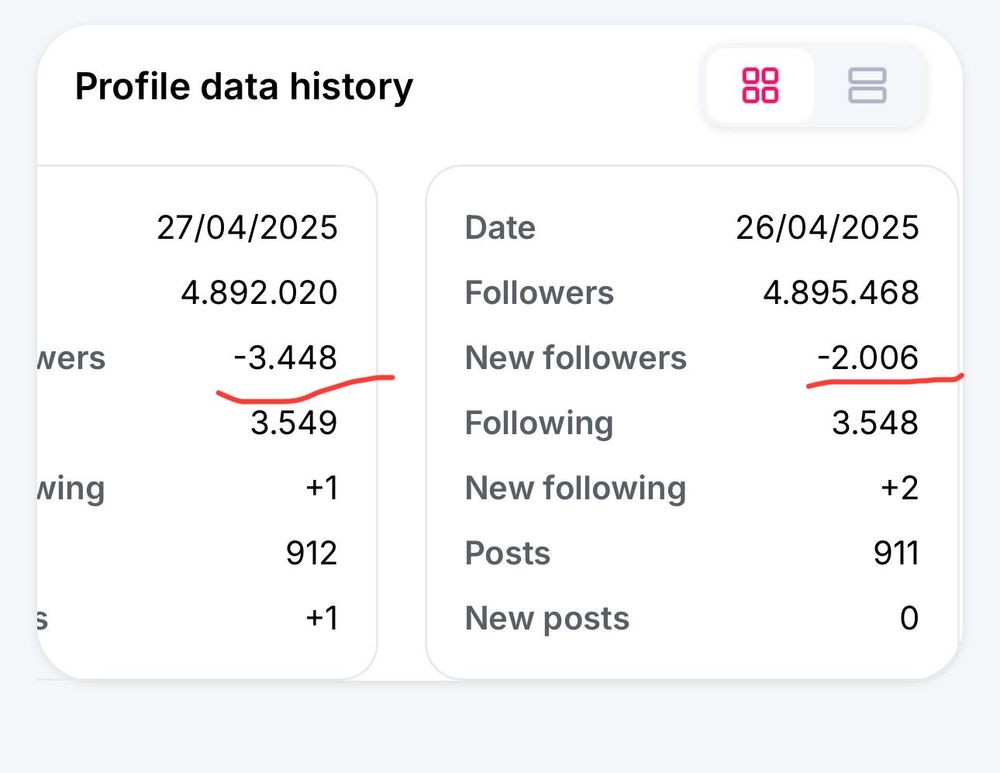The width and height of the screenshot is (1000, 773).
Task: Click the Posts label in right card
Action: (x=508, y=553)
